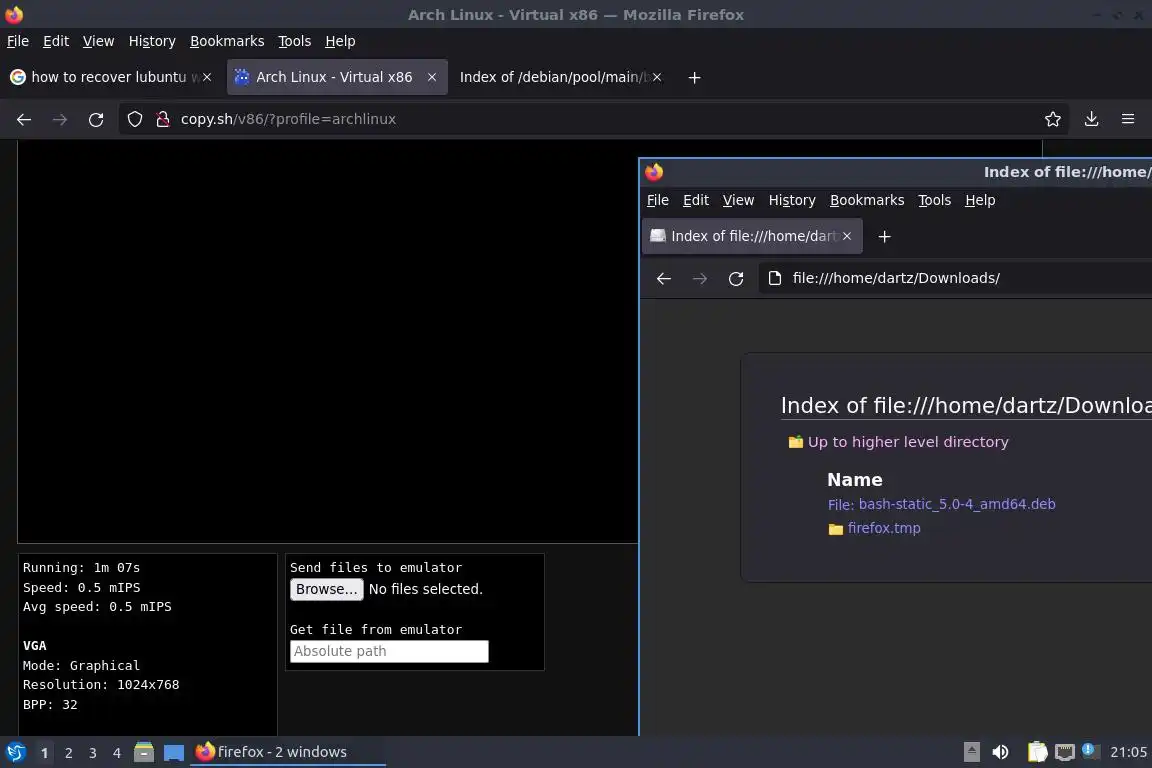Screen dimensions: 1152x768
Task: Click the clock showing 21:05
Action: pyautogui.click(x=1128, y=752)
